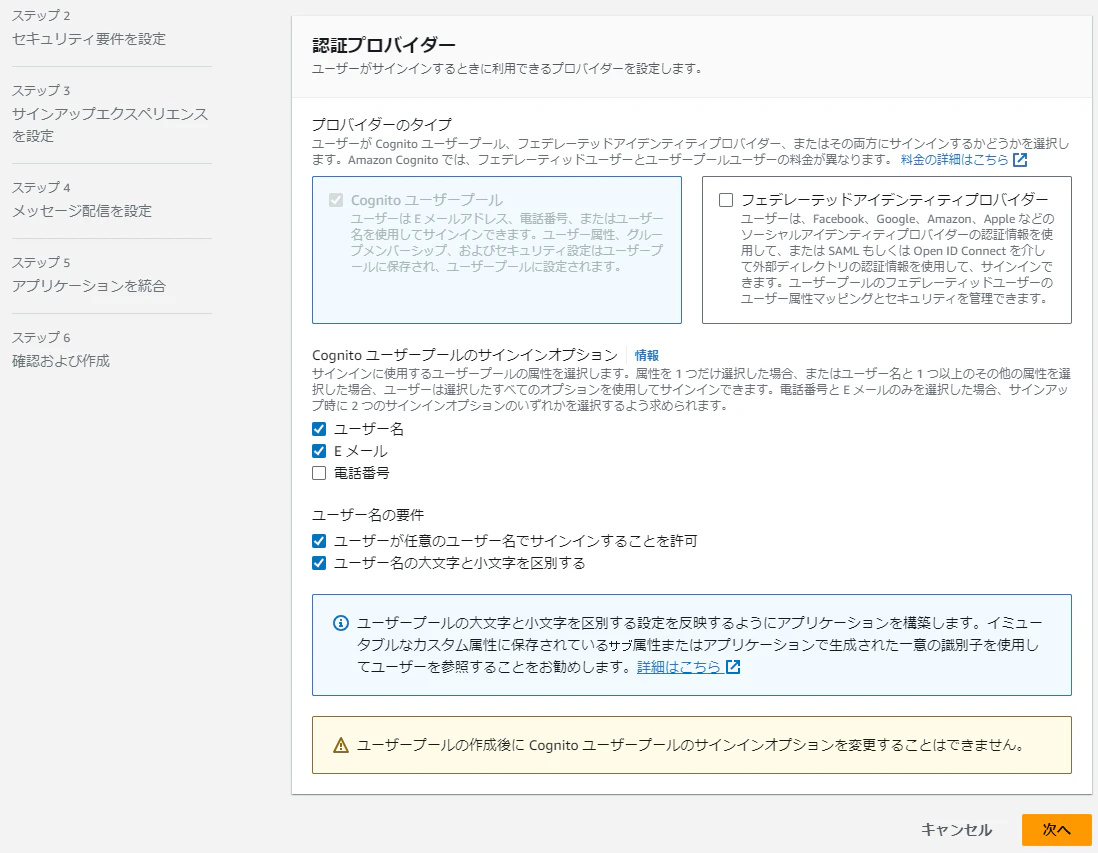Click the 認証プロバイダー heading

click(384, 45)
